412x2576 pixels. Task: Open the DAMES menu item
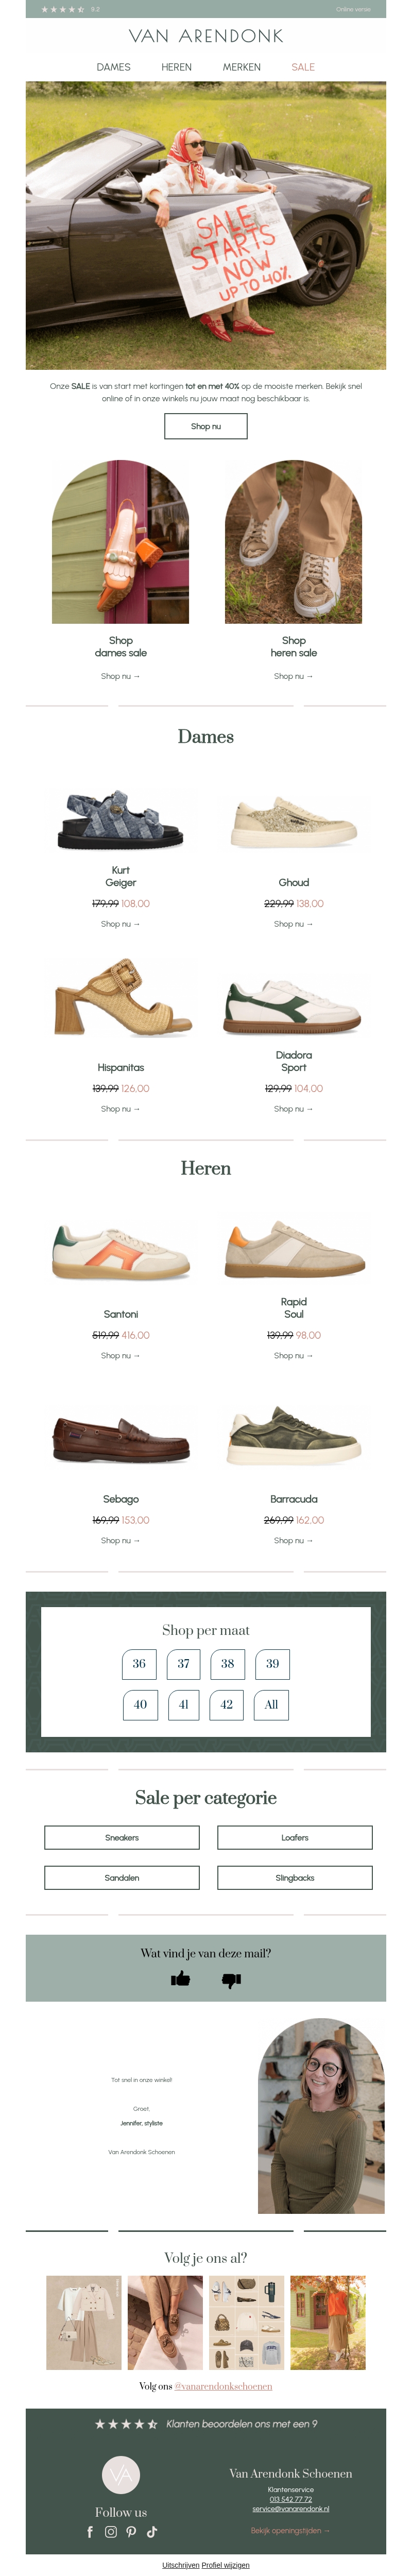[113, 67]
